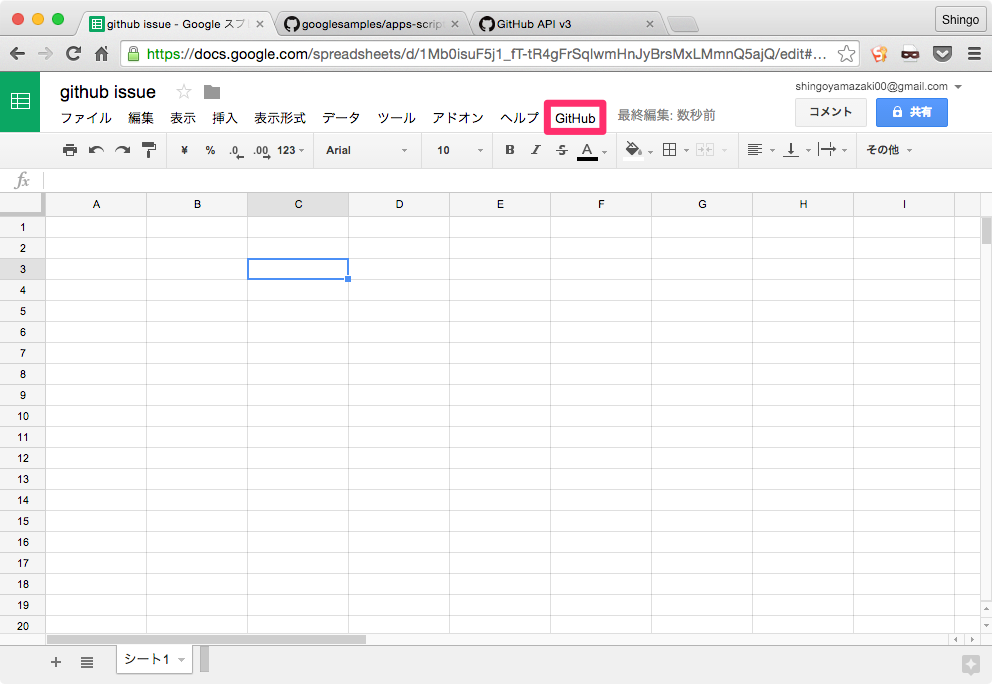The width and height of the screenshot is (992, 684).
Task: Click the 共有 share button
Action: coord(911,112)
